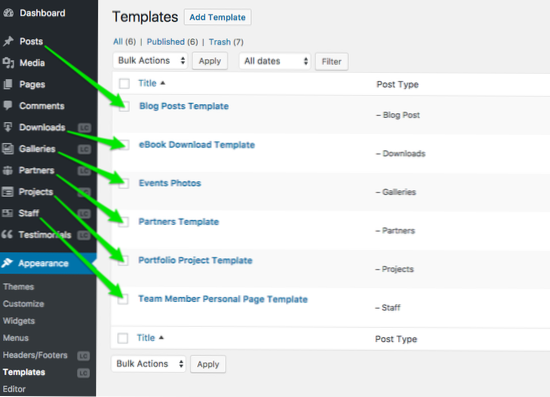Screen dimensions: 550x397
Task: Go to Themes submenu
Action: (x=19, y=287)
